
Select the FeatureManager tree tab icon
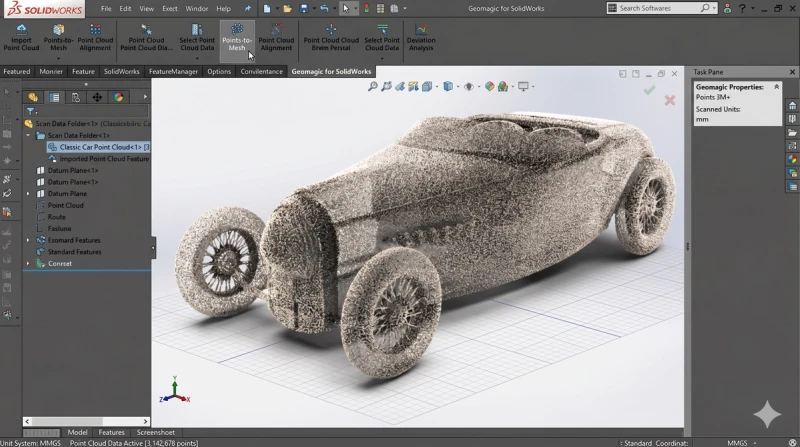click(x=33, y=97)
